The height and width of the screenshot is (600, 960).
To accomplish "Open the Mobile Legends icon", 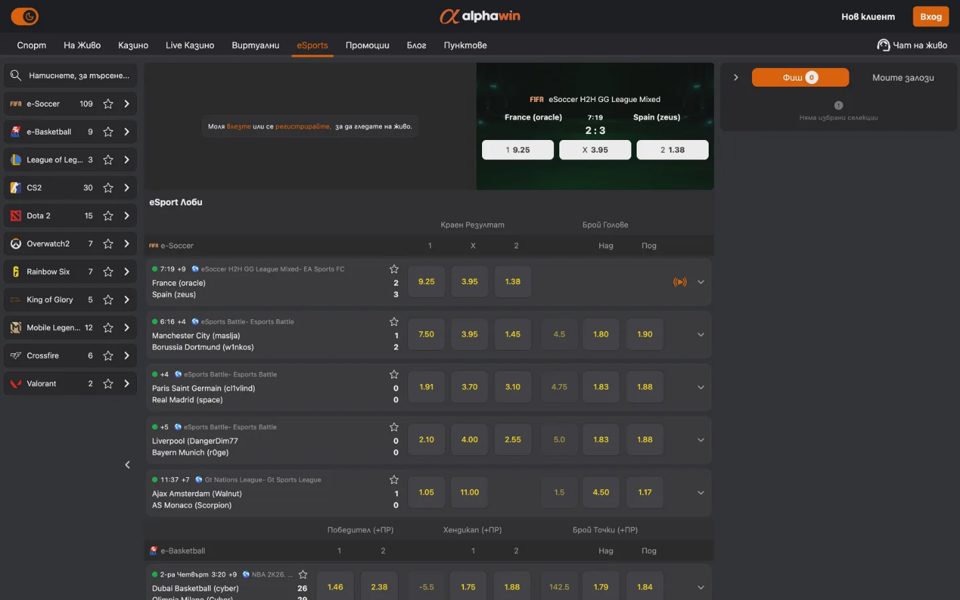I will pyautogui.click(x=16, y=328).
